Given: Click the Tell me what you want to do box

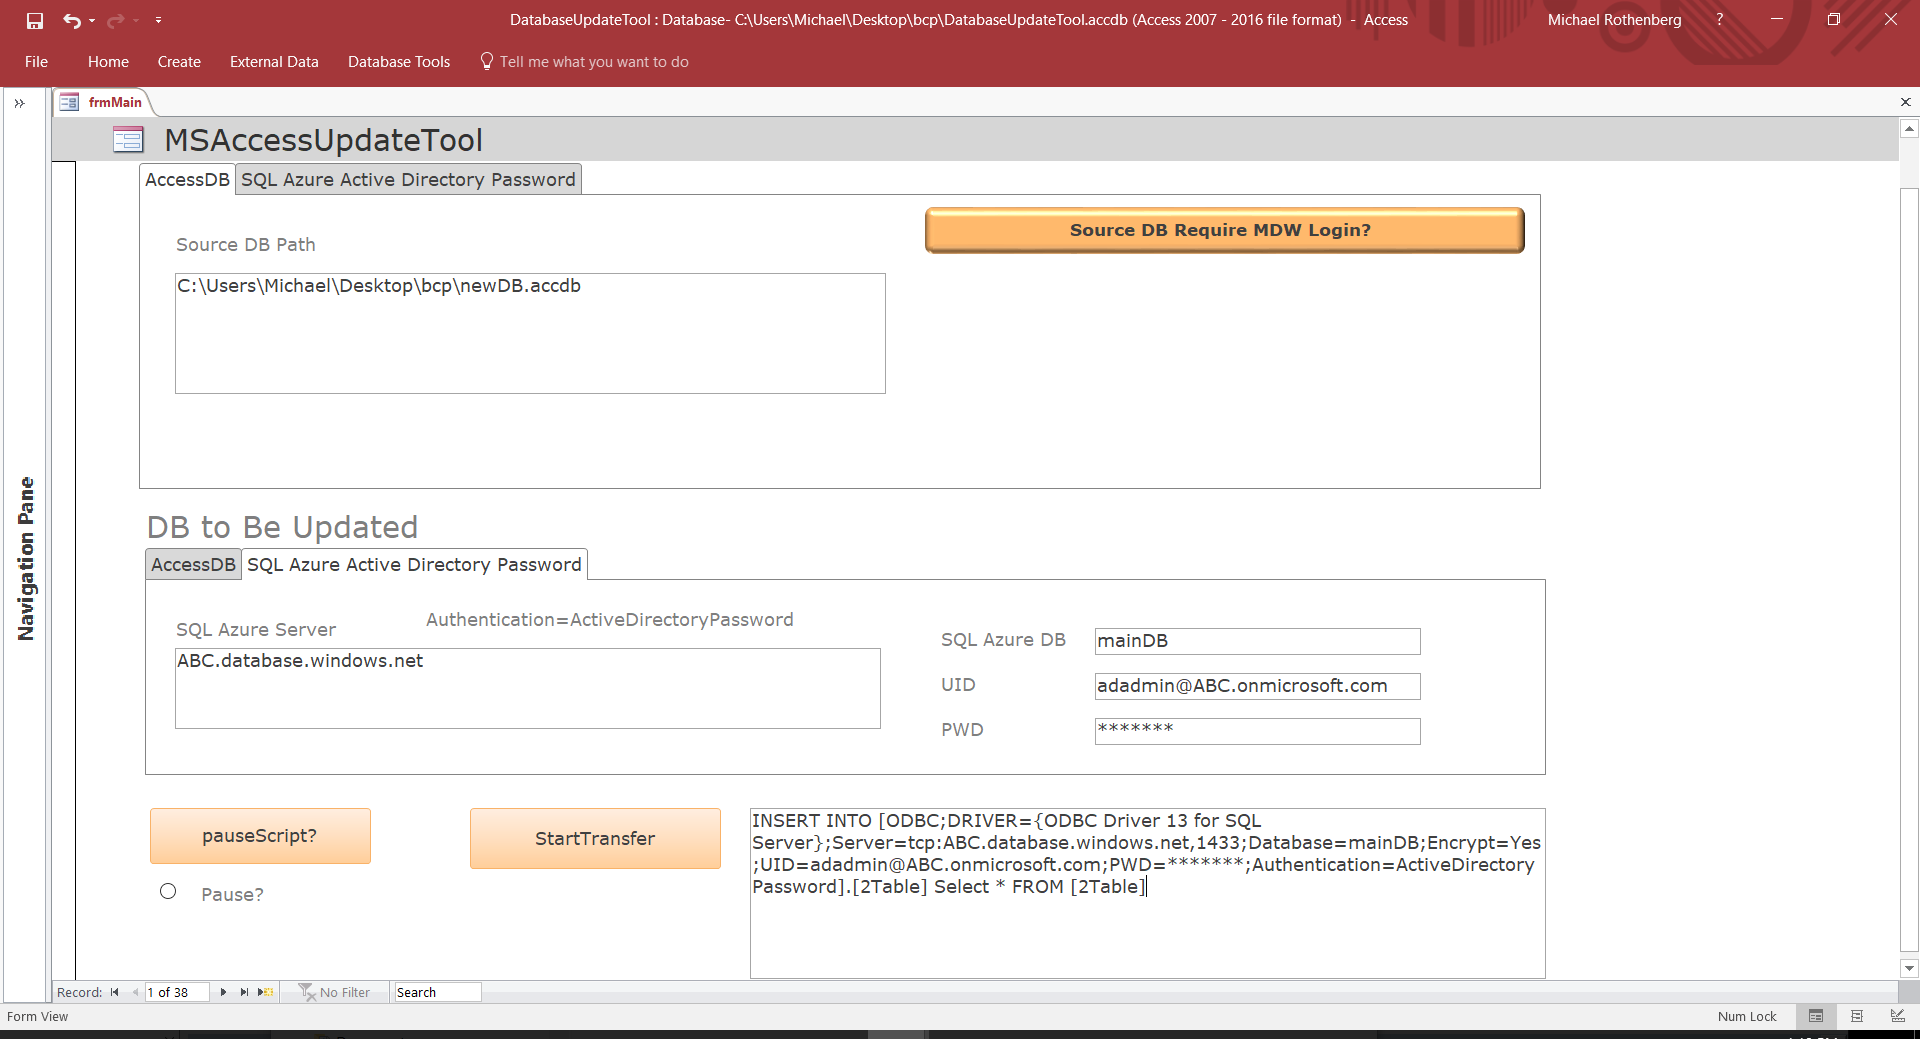Looking at the screenshot, I should (x=594, y=62).
